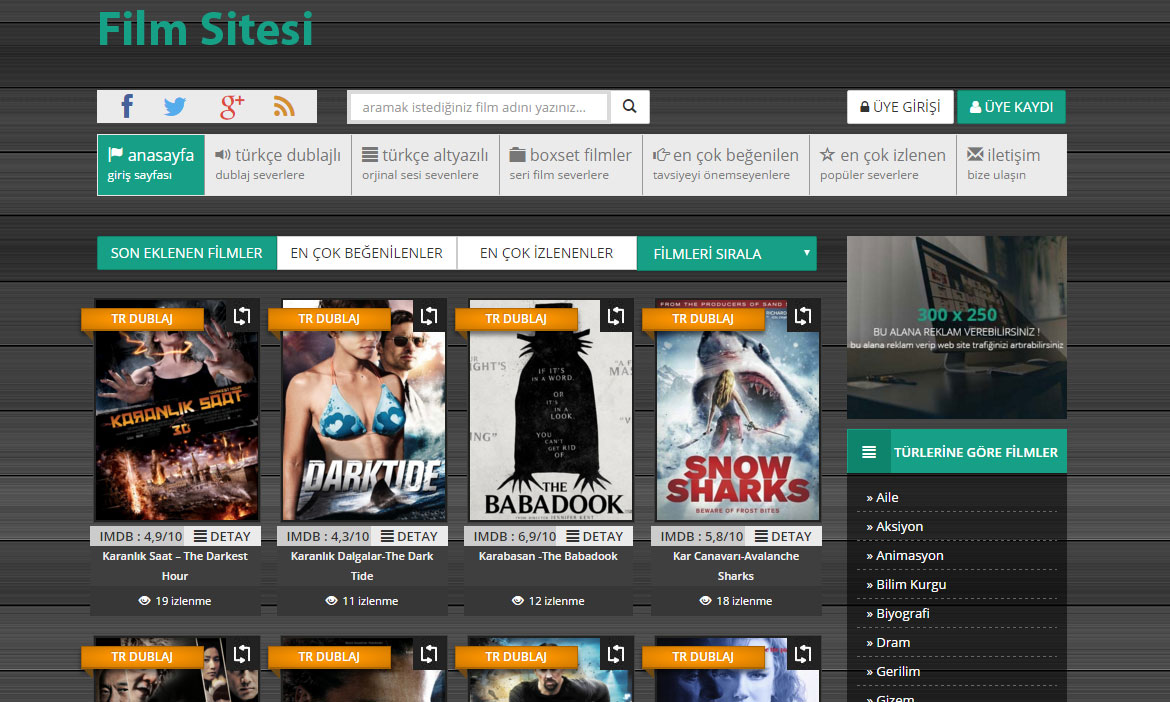Open the RSS feed icon
This screenshot has height=702, width=1170.
click(284, 107)
